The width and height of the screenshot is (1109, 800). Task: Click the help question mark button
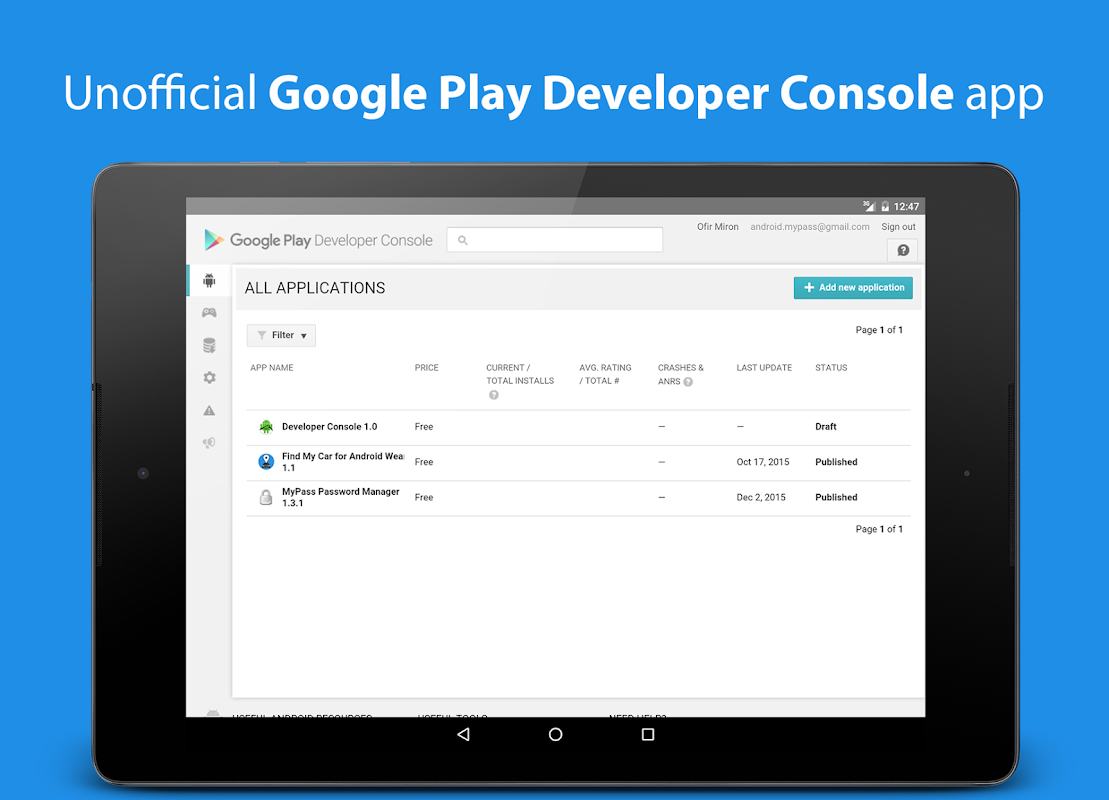(x=903, y=250)
